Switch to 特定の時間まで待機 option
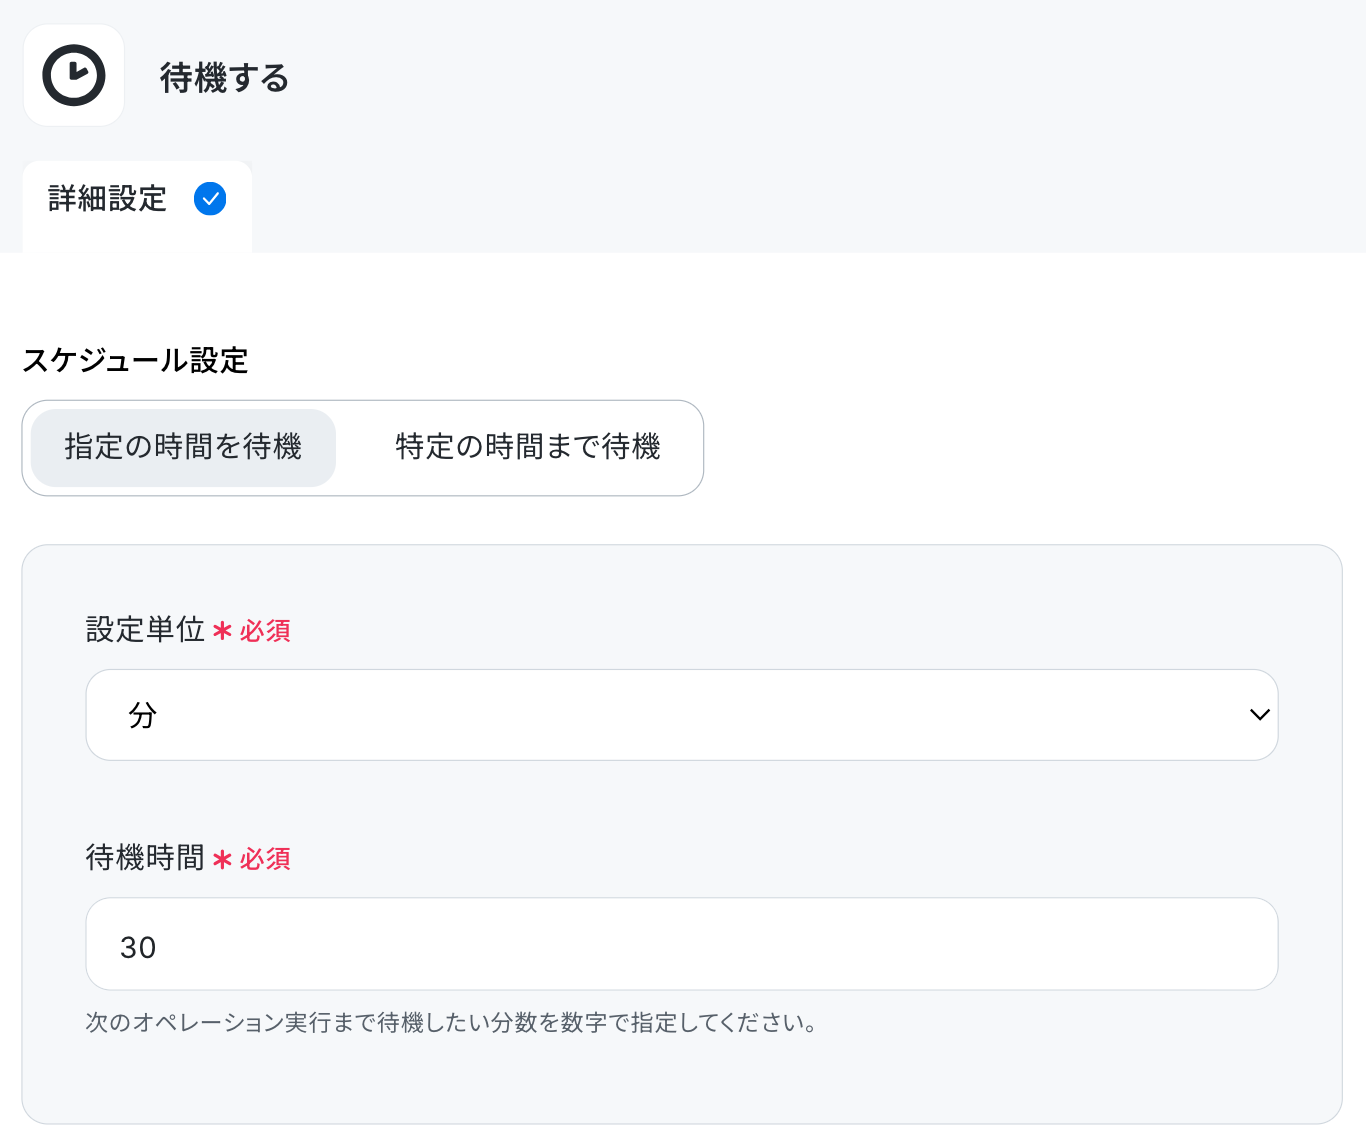Viewport: 1366px width, 1142px height. click(527, 447)
